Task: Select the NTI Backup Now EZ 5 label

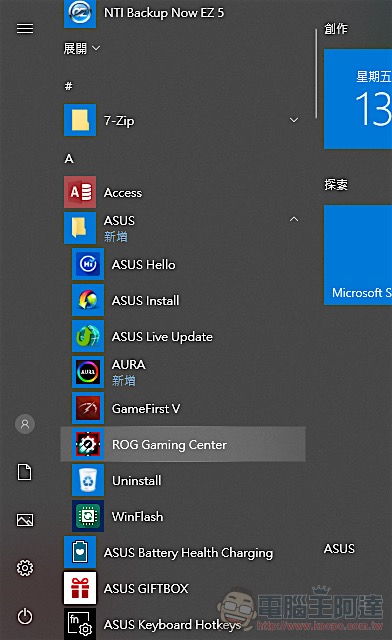Action: 164,13
